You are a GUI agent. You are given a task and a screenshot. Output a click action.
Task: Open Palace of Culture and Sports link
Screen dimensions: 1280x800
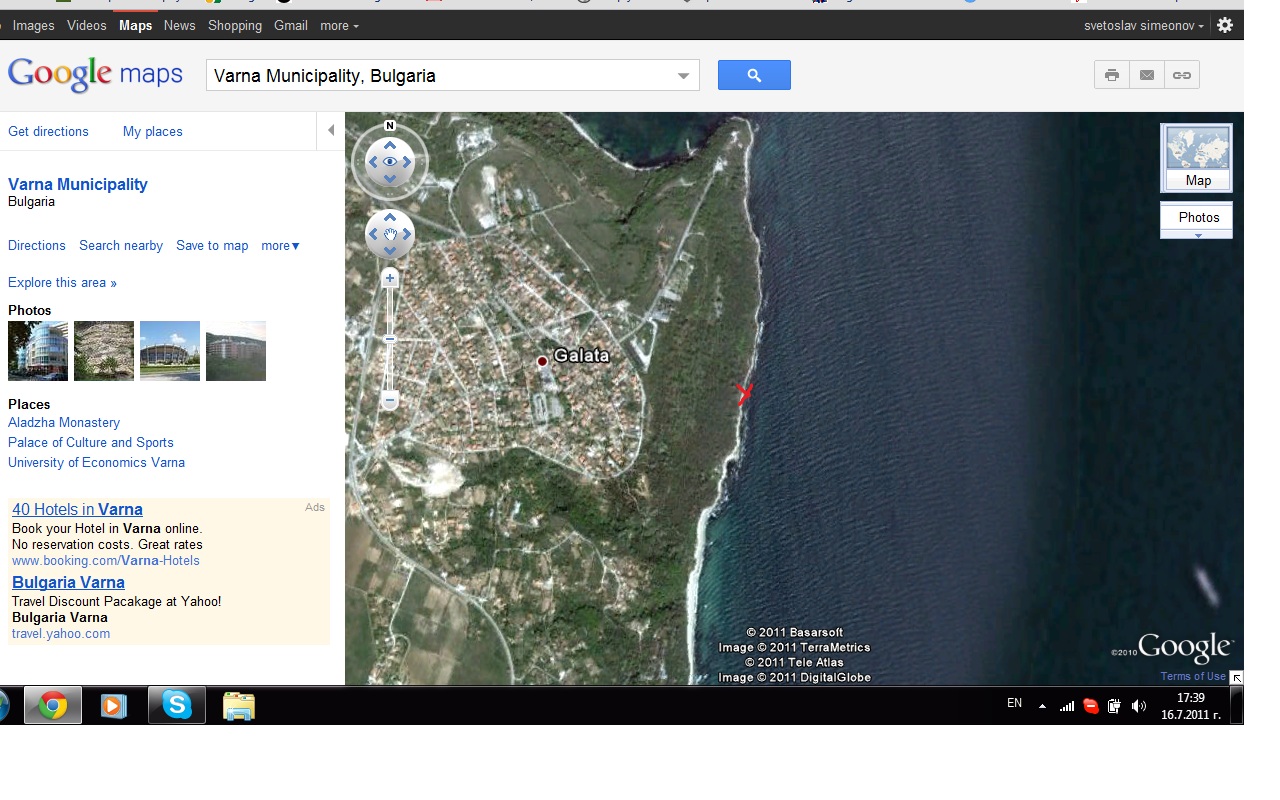tap(91, 443)
